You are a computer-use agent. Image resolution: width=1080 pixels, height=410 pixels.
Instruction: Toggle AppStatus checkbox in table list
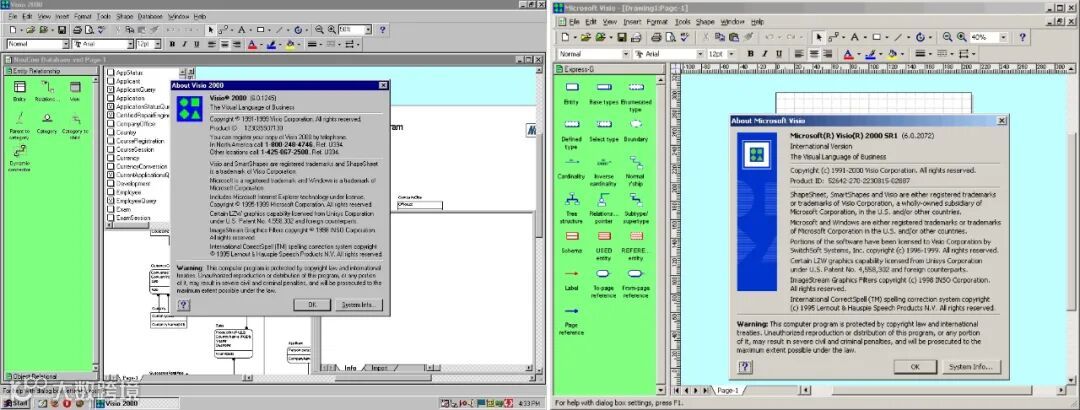[110, 72]
